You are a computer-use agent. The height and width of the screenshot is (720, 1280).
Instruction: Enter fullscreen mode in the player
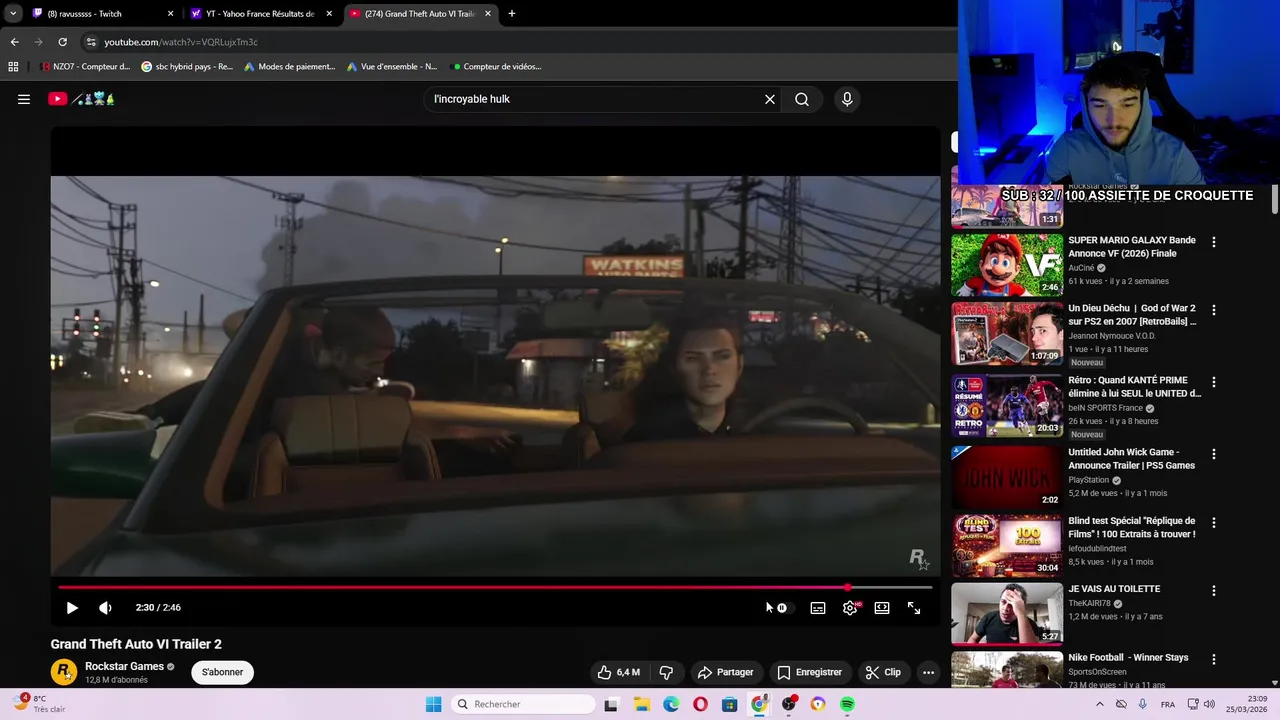click(x=914, y=608)
